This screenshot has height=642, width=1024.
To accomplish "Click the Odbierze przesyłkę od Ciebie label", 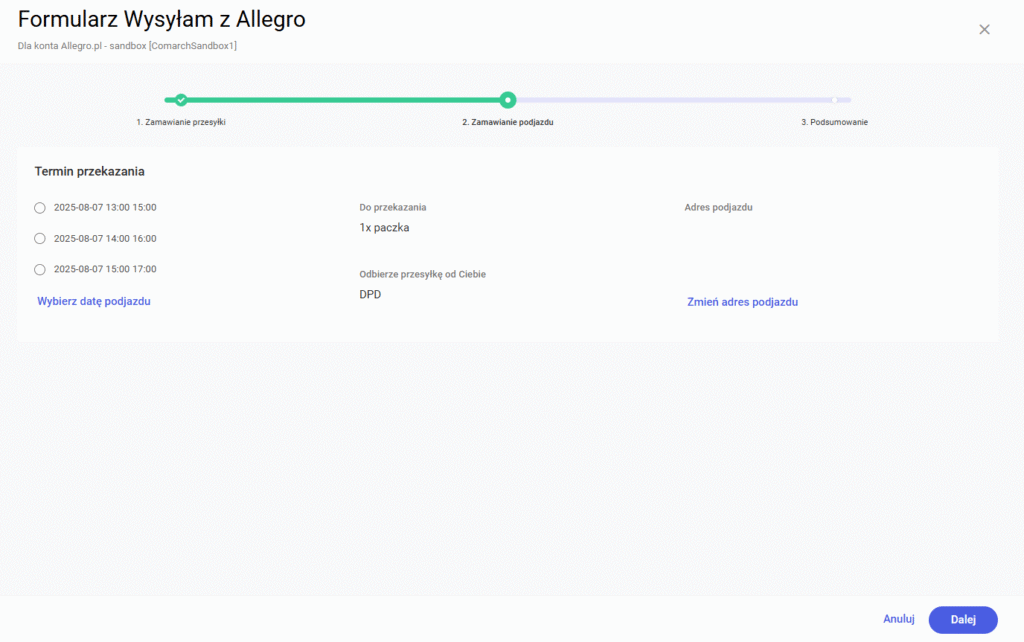I will coord(423,274).
